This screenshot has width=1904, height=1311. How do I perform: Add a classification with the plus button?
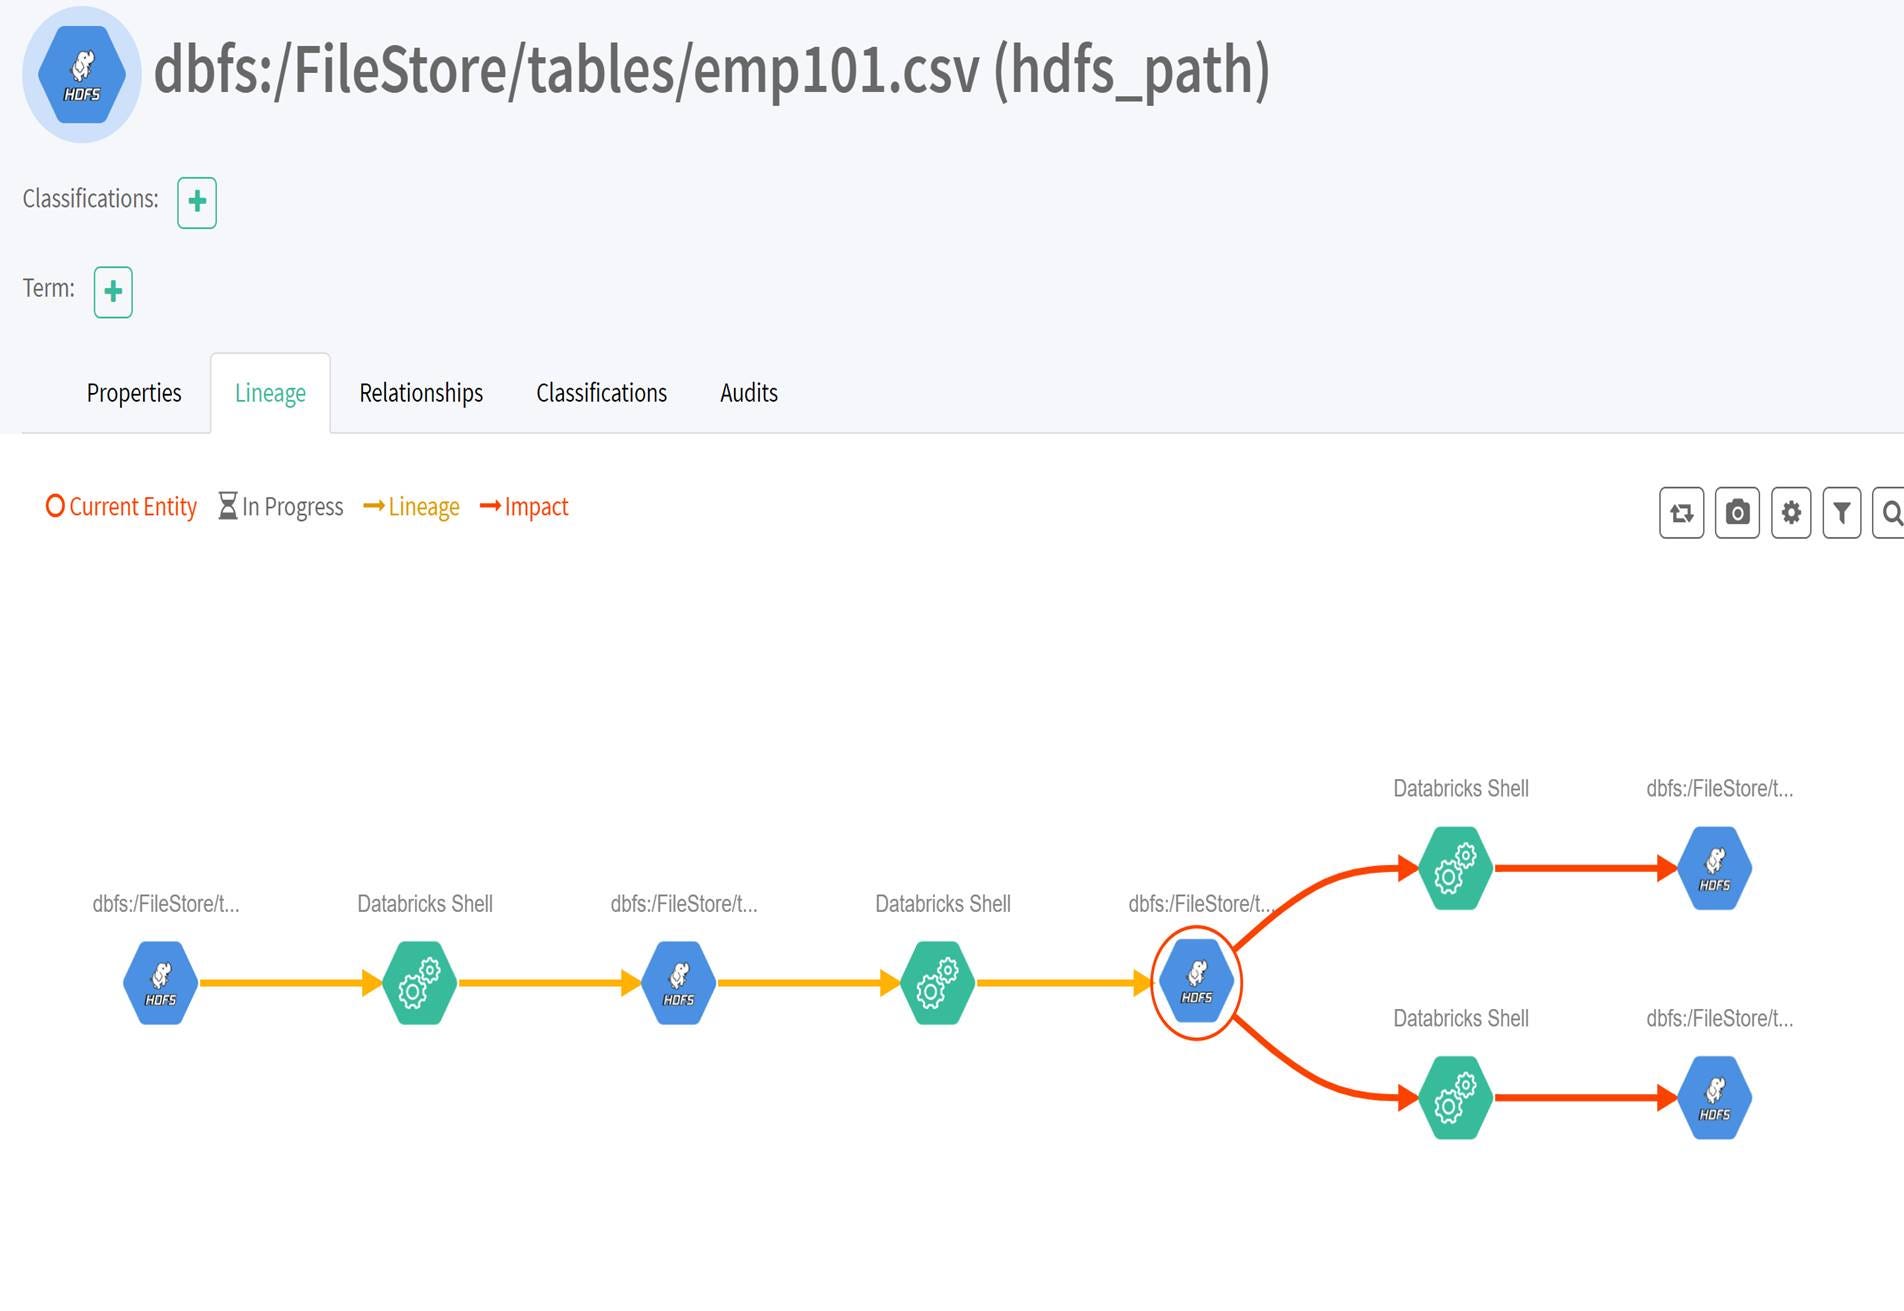(x=196, y=202)
